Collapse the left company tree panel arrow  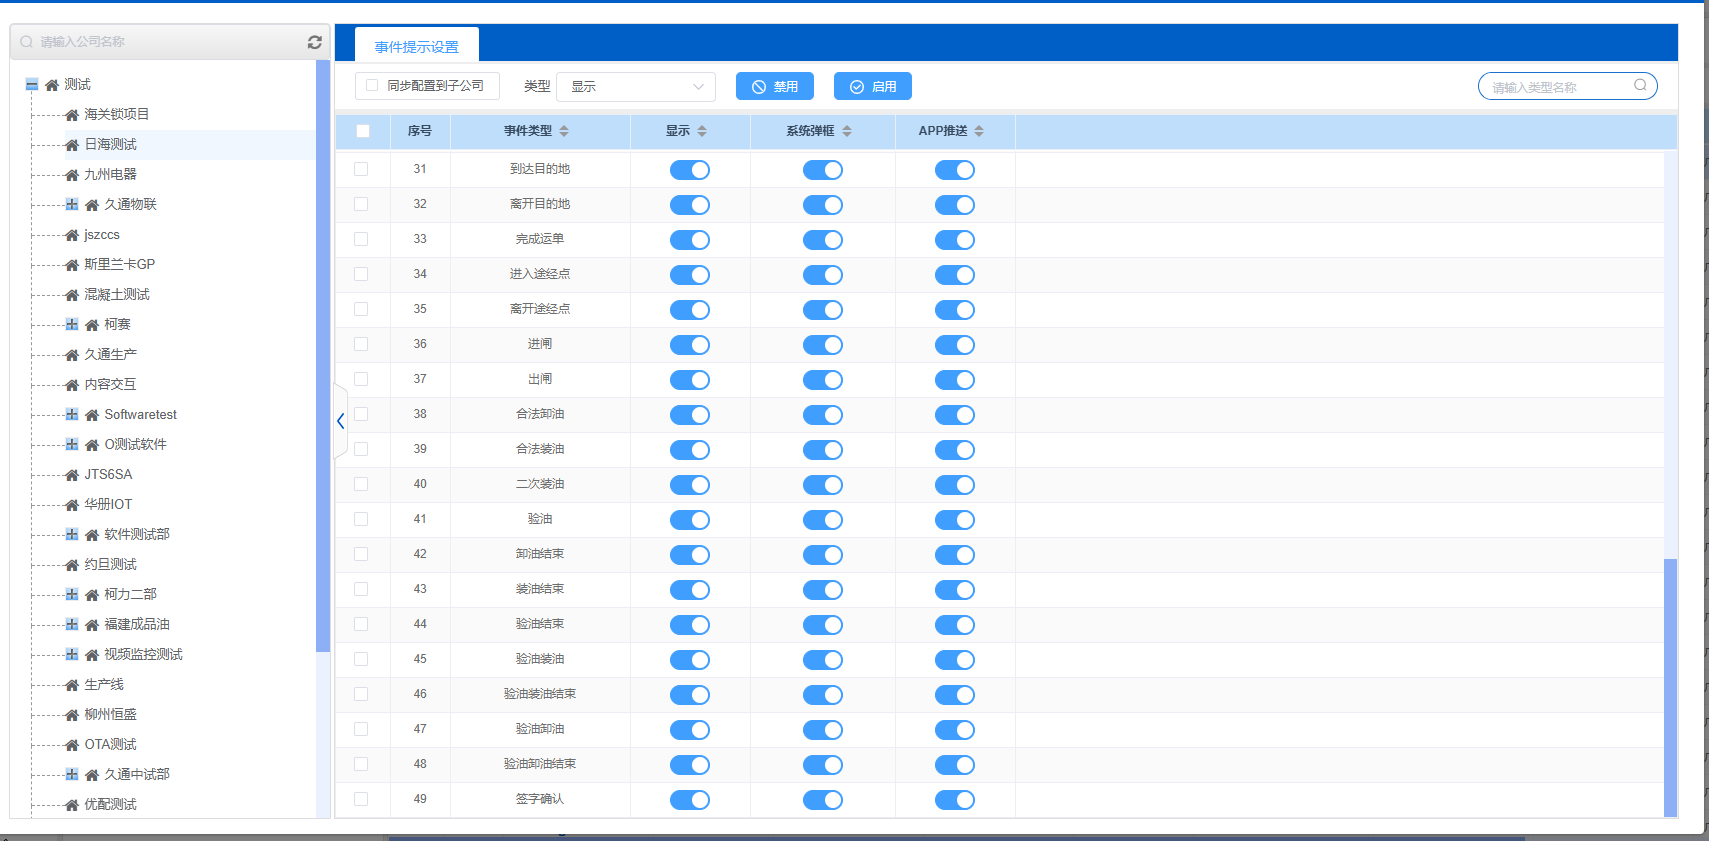click(341, 421)
